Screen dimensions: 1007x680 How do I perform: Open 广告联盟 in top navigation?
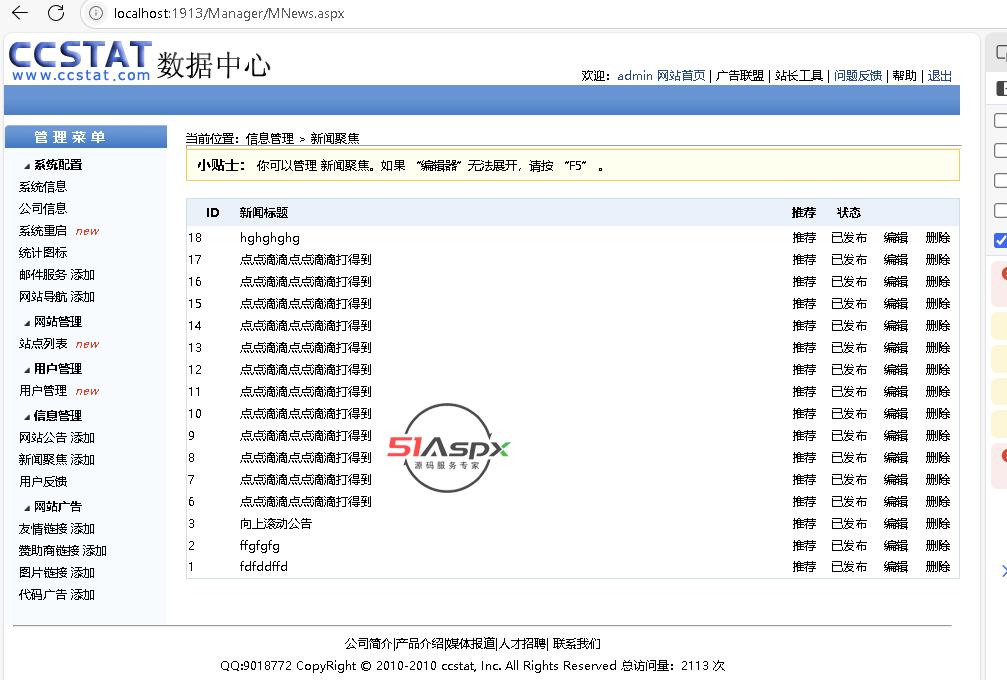click(740, 76)
